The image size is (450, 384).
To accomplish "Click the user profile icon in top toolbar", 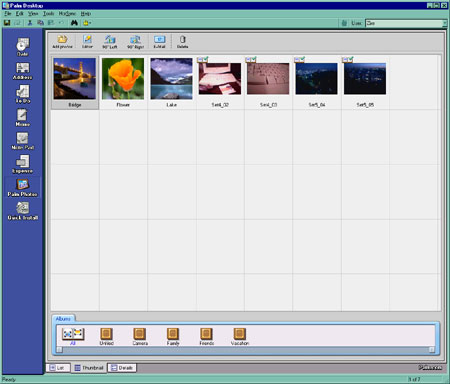I will coord(344,23).
